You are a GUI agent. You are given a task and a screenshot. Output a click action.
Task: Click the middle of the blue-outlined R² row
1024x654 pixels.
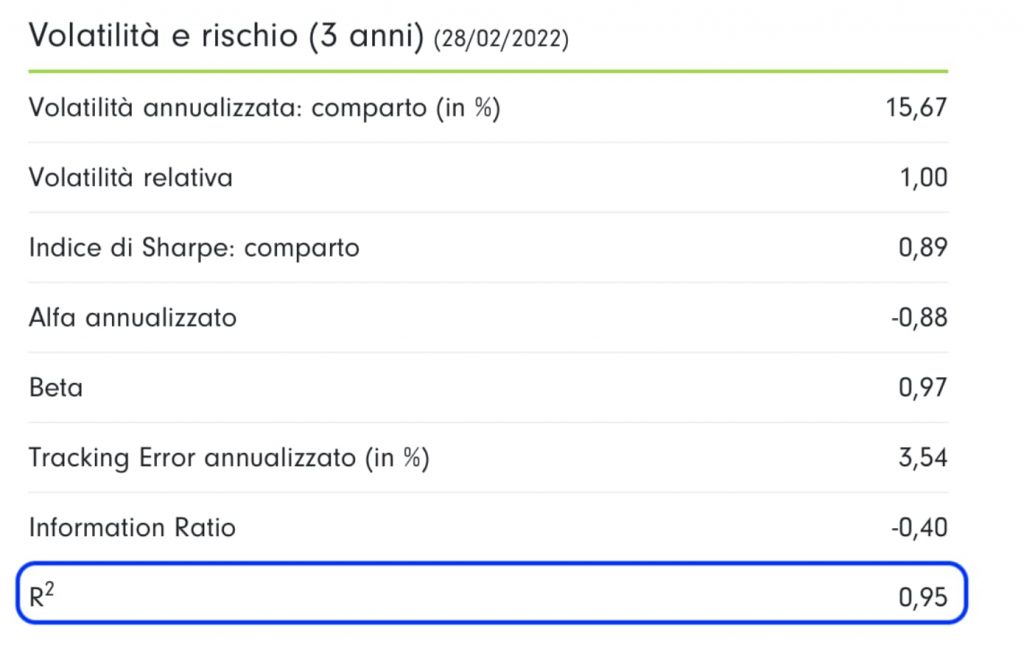[492, 594]
